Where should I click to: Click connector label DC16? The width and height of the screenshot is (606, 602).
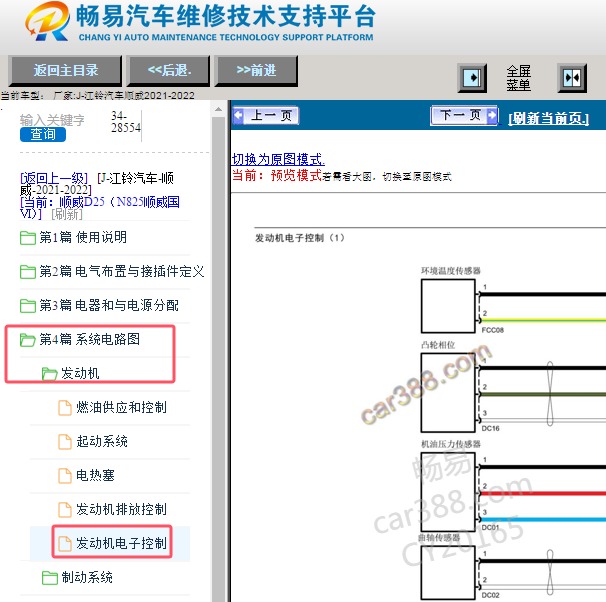490,429
